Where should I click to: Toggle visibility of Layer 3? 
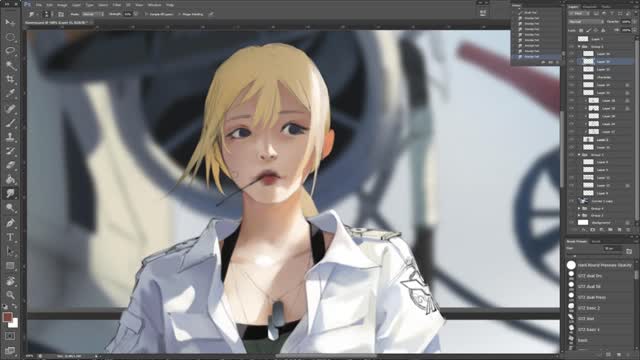(x=571, y=140)
